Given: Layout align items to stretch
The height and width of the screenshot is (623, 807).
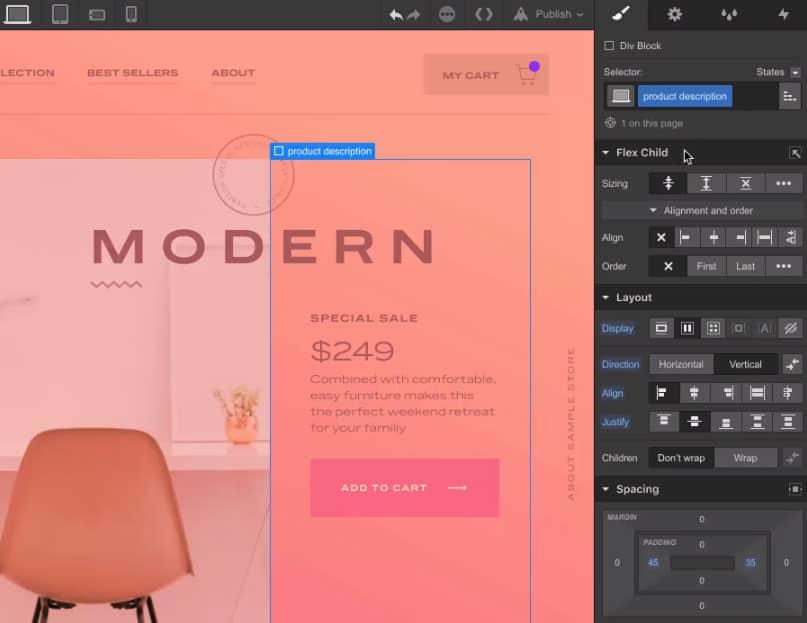Looking at the screenshot, I should click(757, 393).
